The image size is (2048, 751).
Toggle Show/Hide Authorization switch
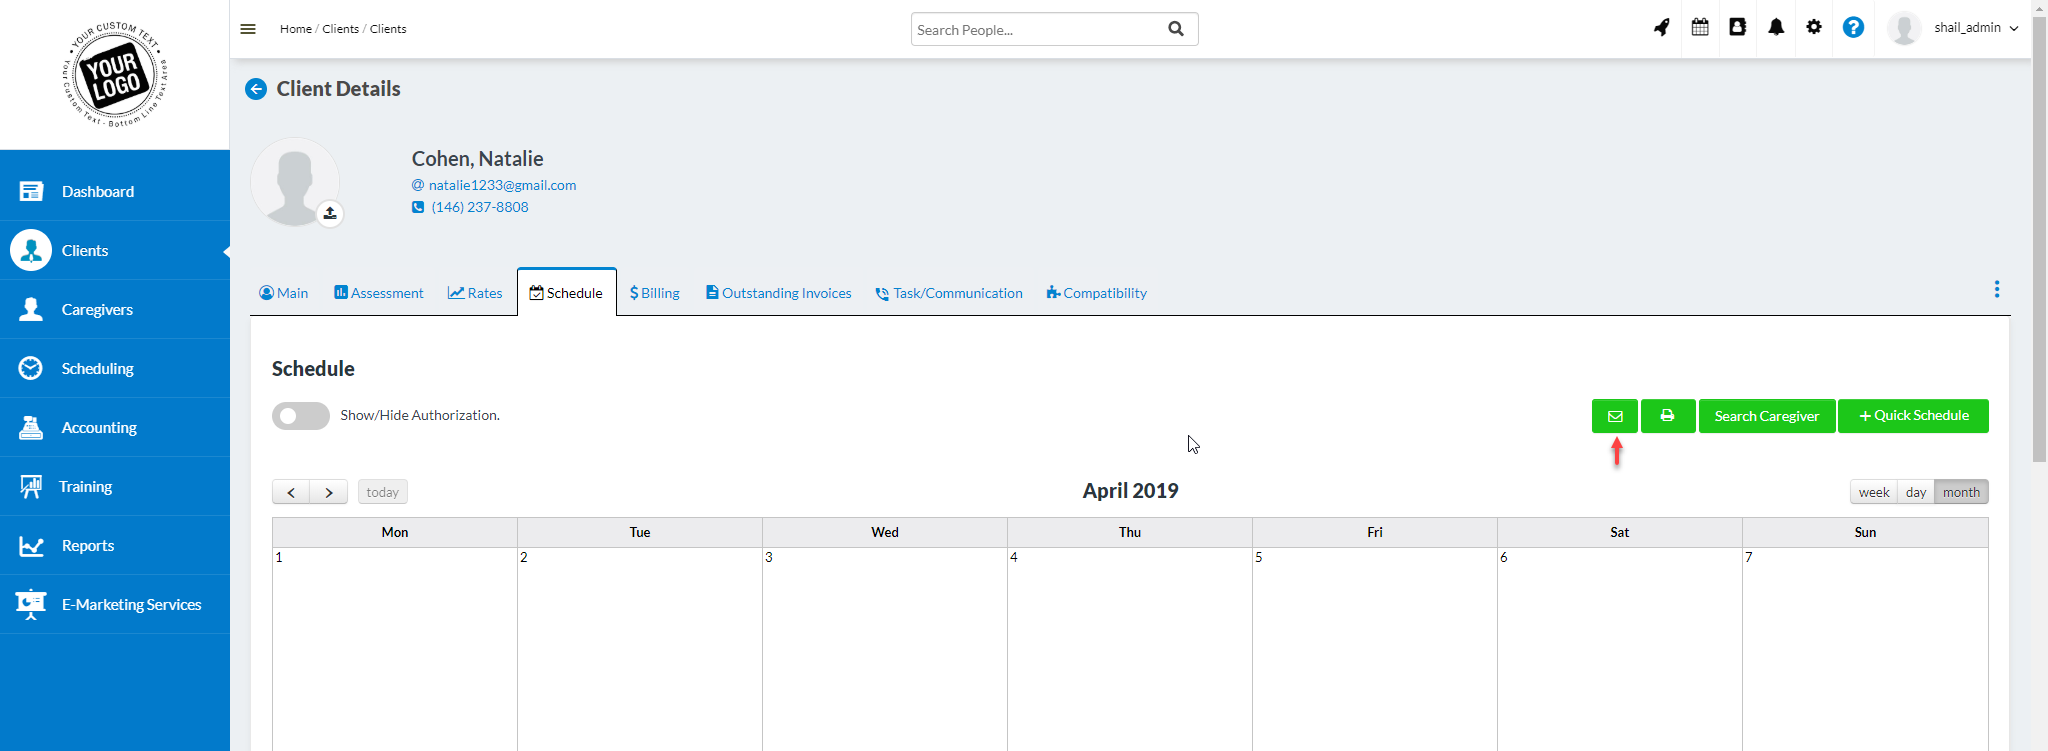pyautogui.click(x=300, y=416)
